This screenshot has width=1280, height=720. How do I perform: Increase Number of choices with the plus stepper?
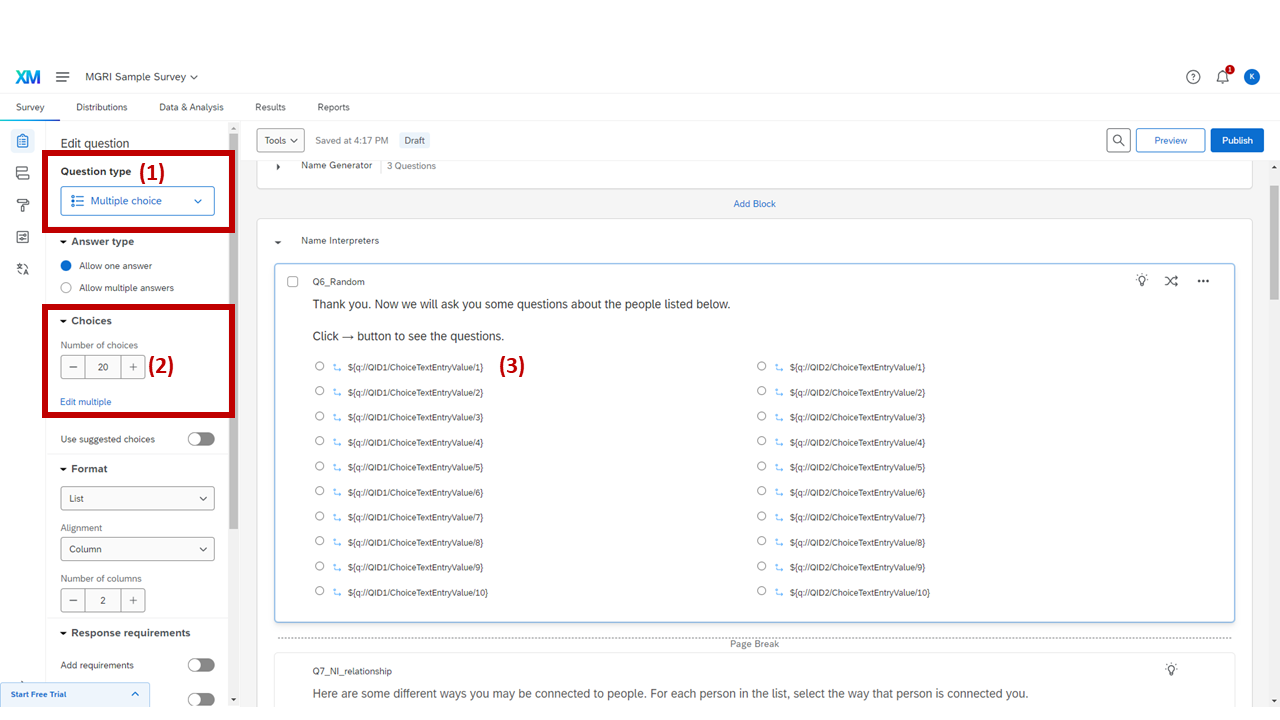point(132,366)
